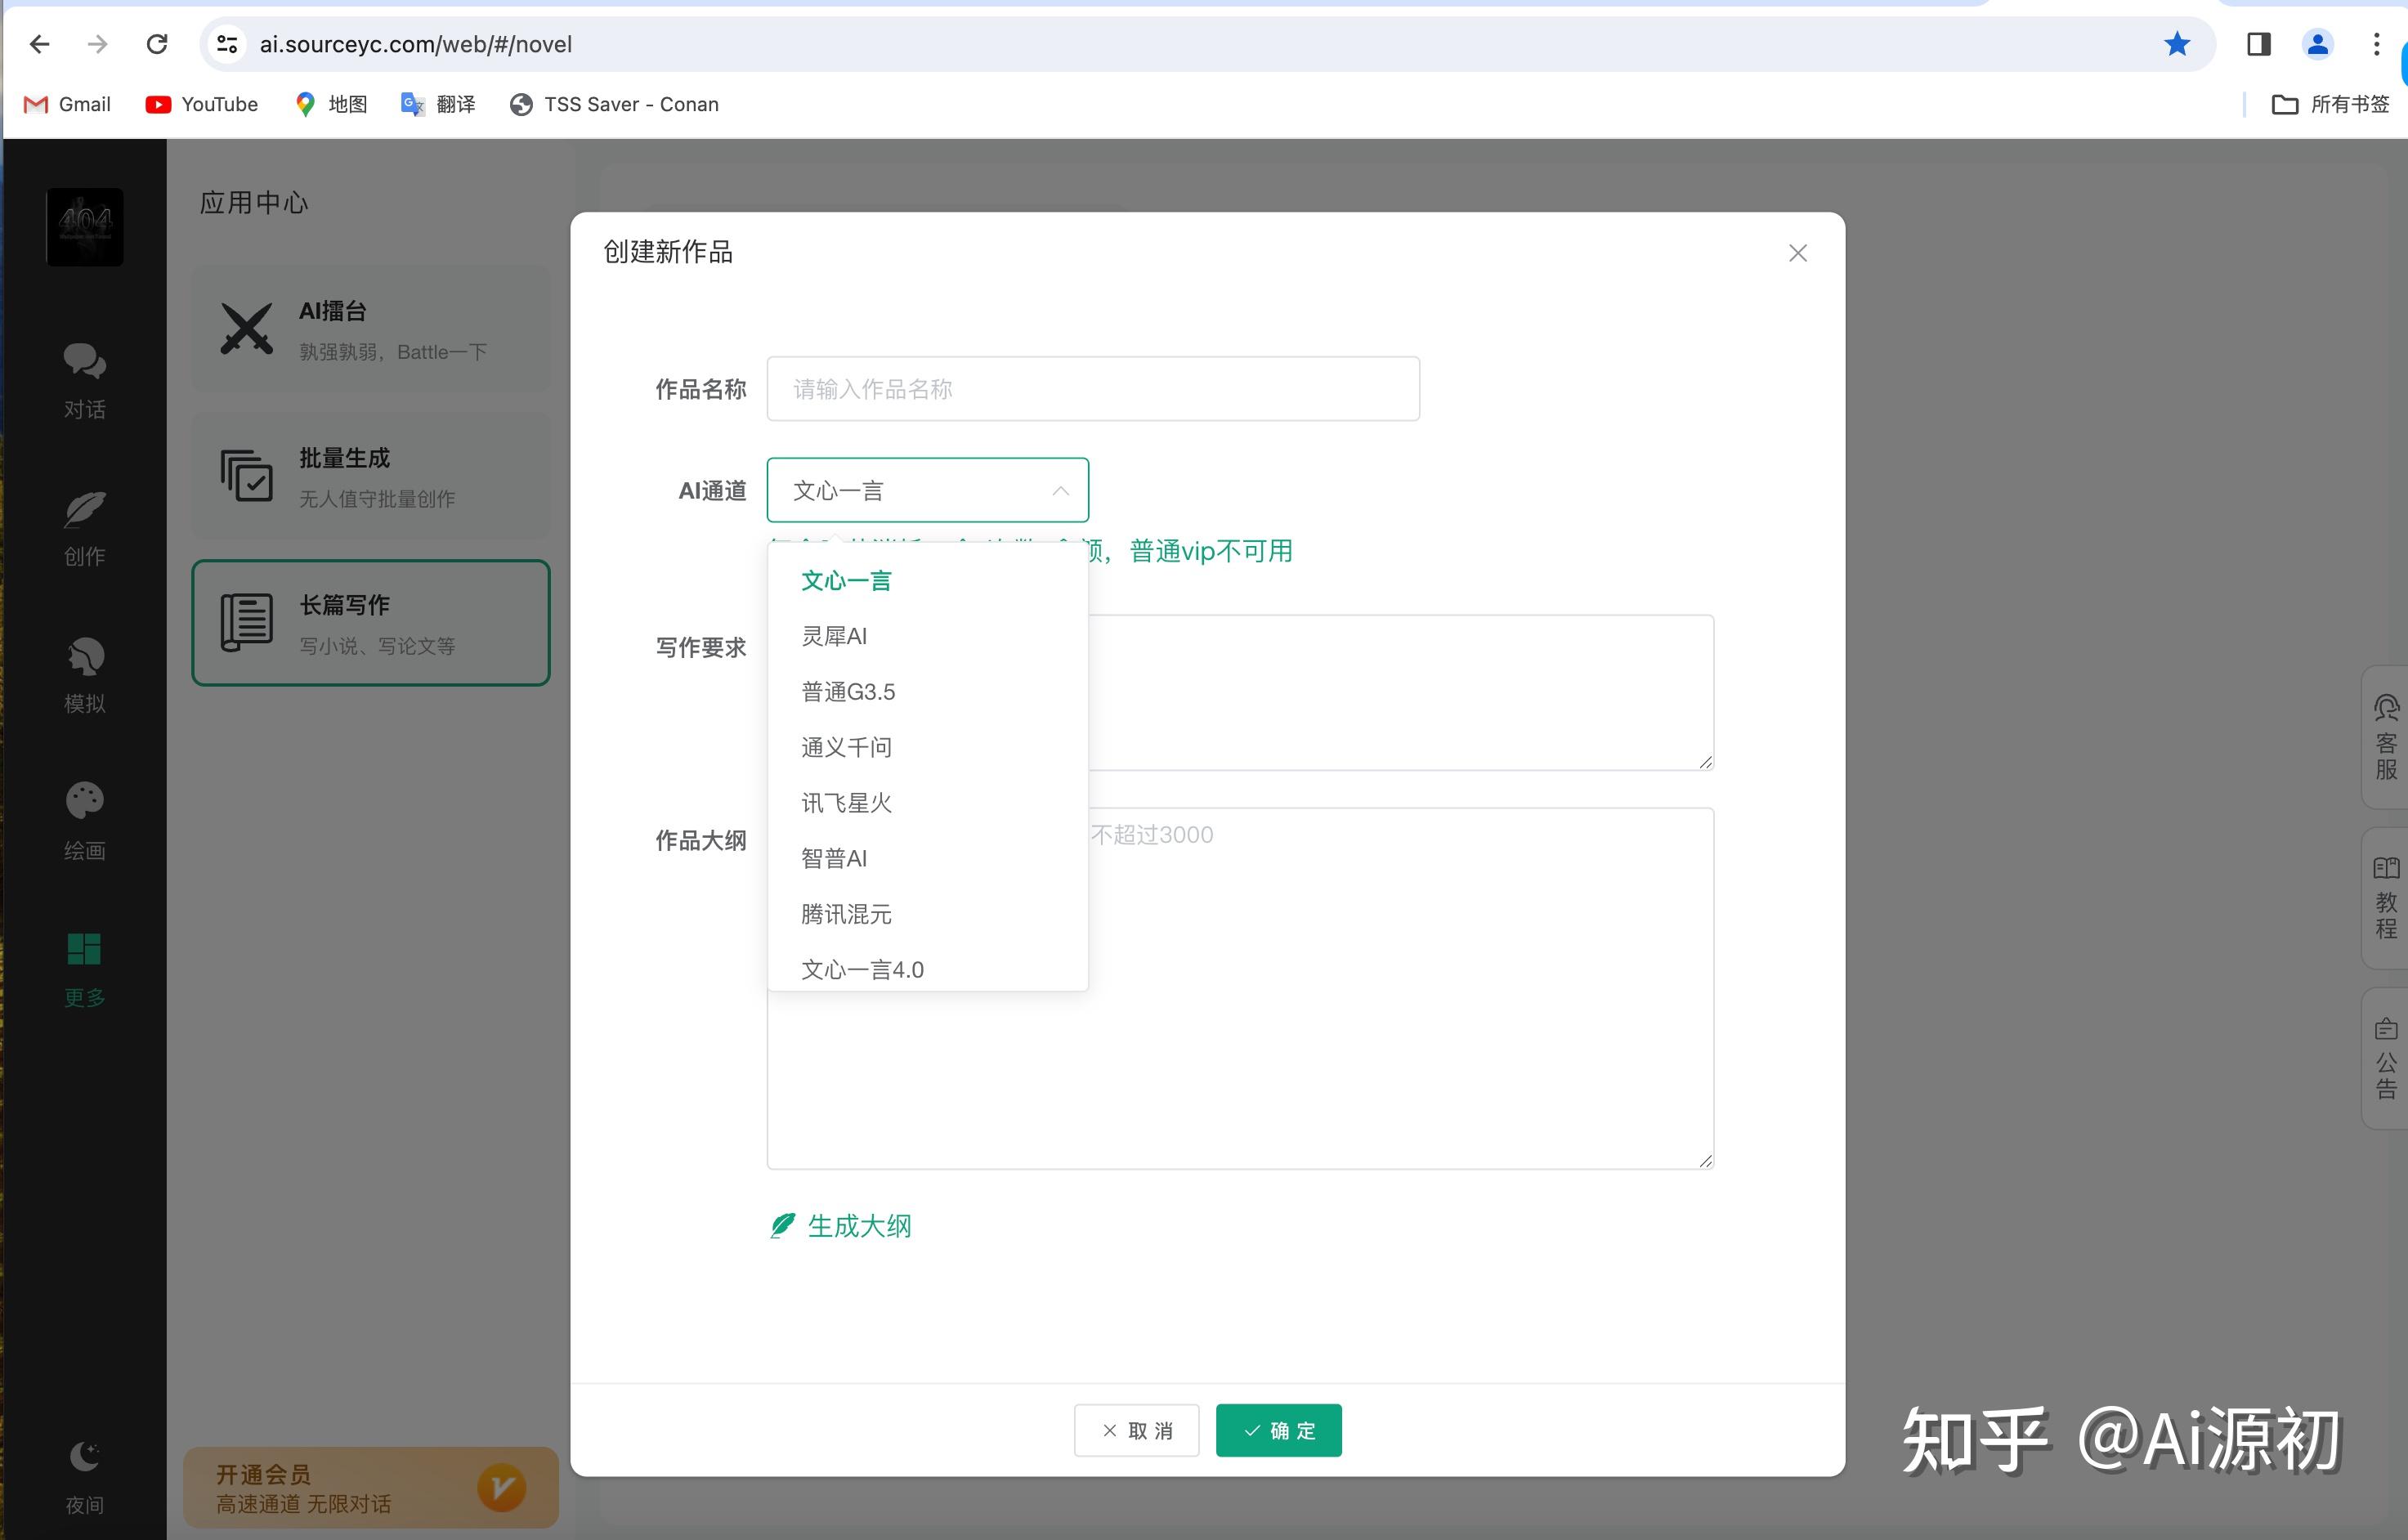Screen dimensions: 2408x1540
Task: Open 公告 announcements side tab
Action: click(x=2386, y=1058)
